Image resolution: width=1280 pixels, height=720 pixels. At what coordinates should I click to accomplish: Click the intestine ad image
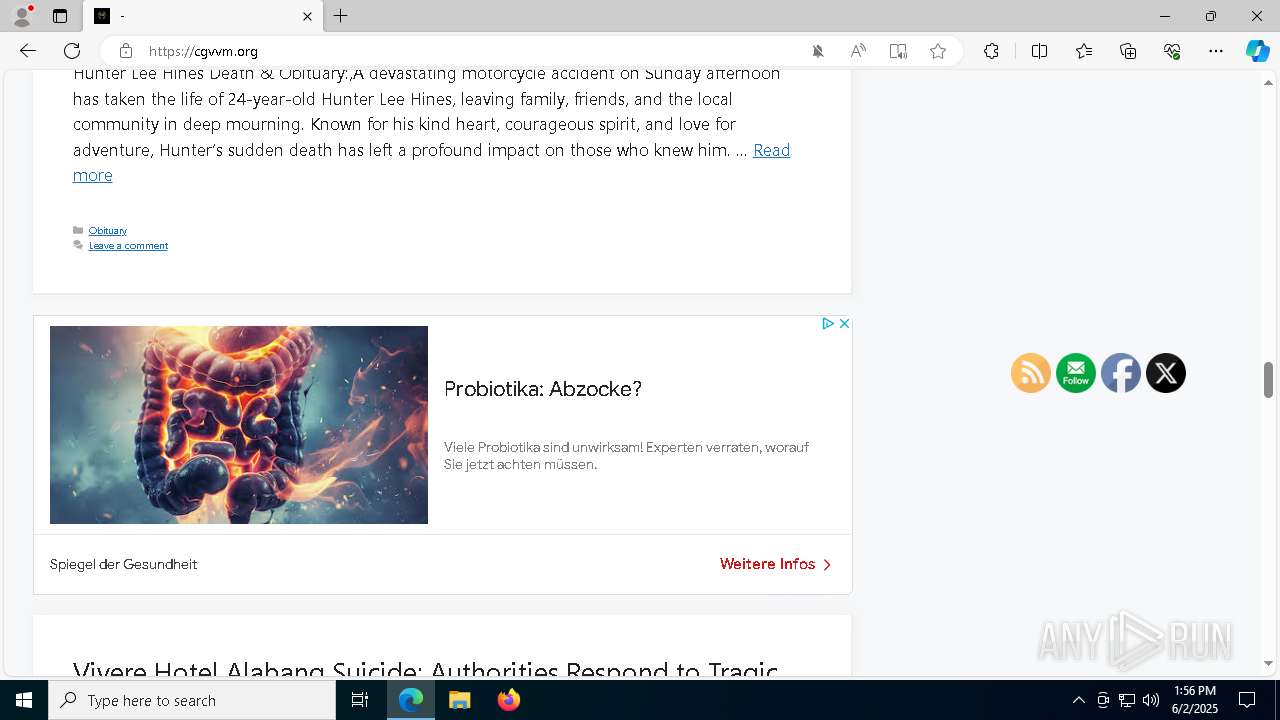click(239, 425)
